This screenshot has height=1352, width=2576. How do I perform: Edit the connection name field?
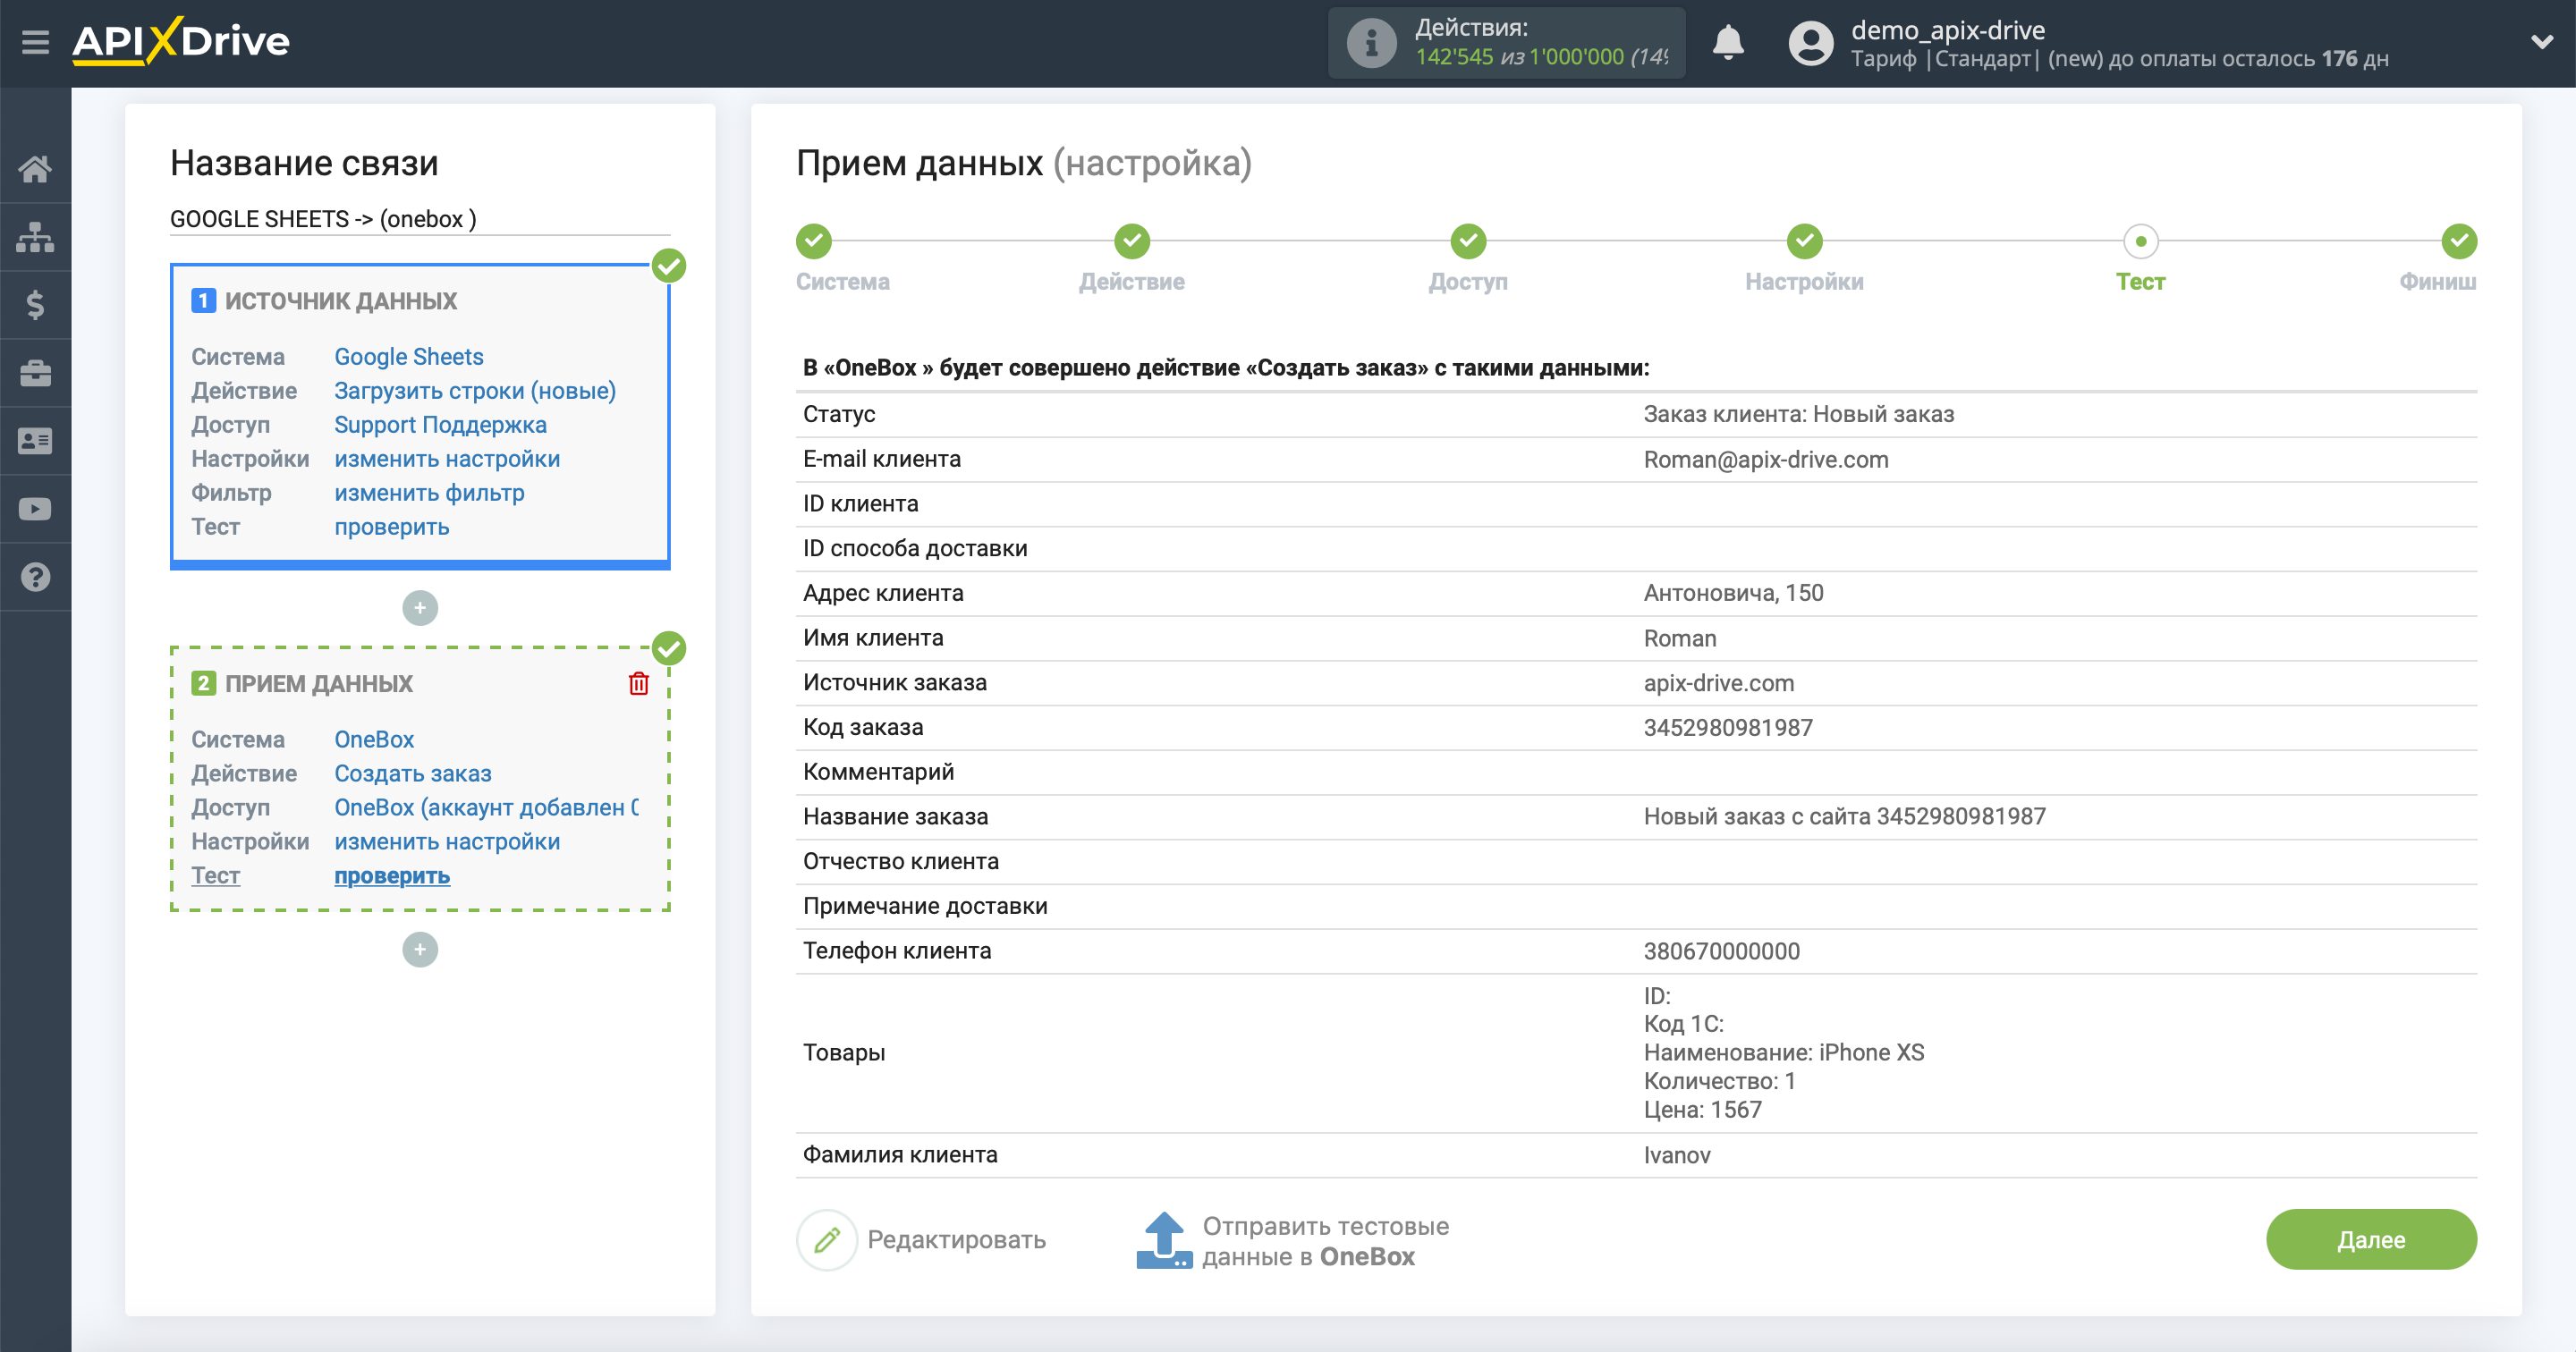coord(420,219)
